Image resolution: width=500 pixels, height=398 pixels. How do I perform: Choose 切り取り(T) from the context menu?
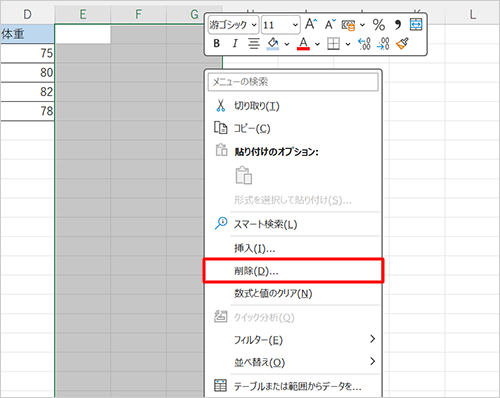tap(293, 106)
